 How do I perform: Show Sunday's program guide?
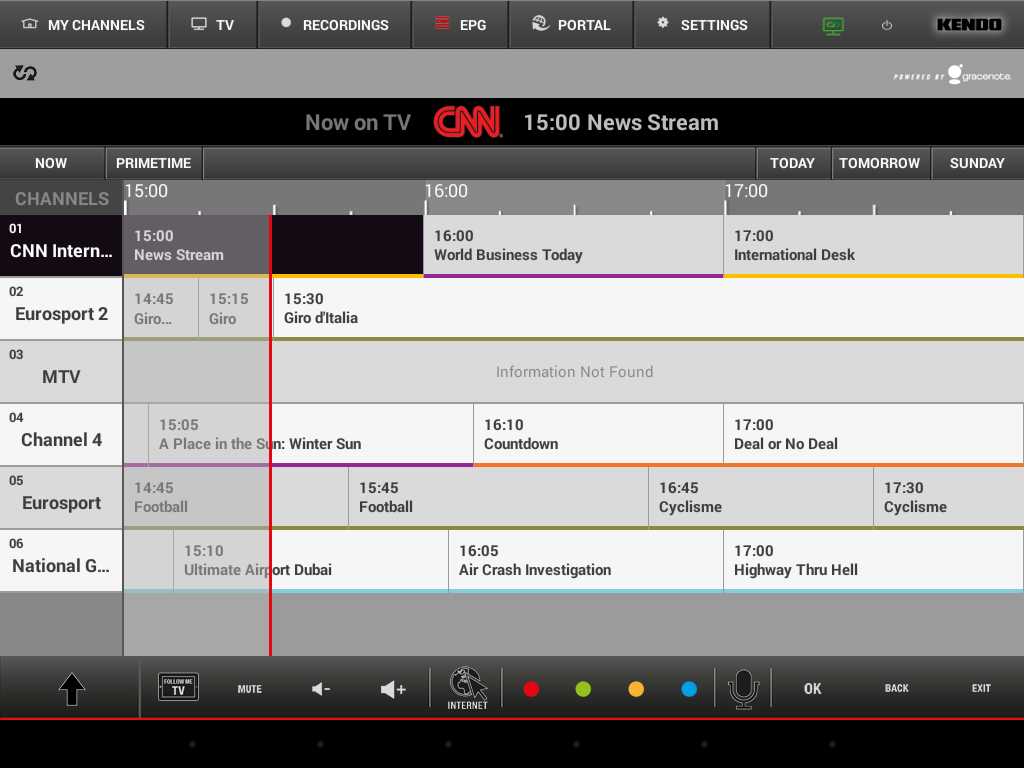pyautogui.click(x=978, y=163)
